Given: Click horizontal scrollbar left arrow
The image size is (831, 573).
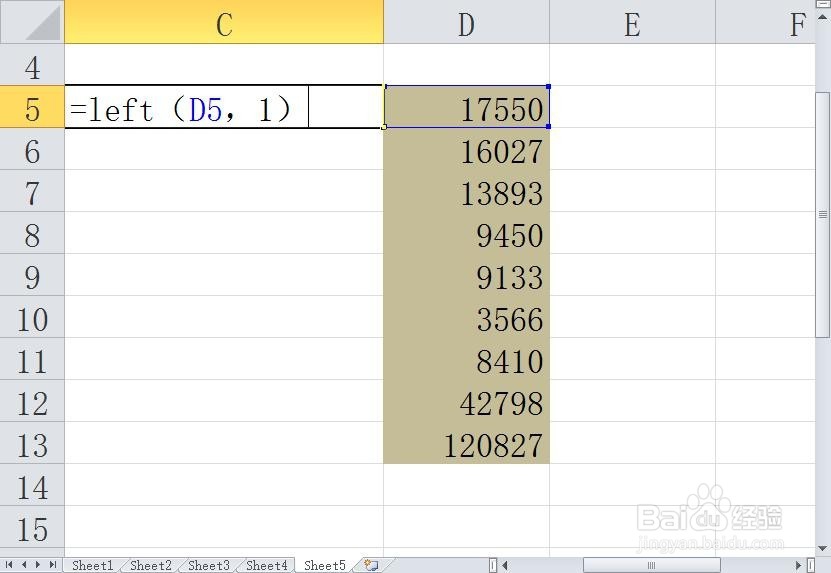Looking at the screenshot, I should tap(505, 566).
